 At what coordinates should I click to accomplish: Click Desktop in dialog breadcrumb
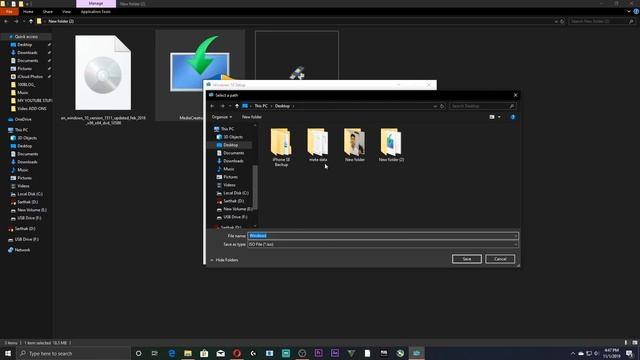(282, 106)
